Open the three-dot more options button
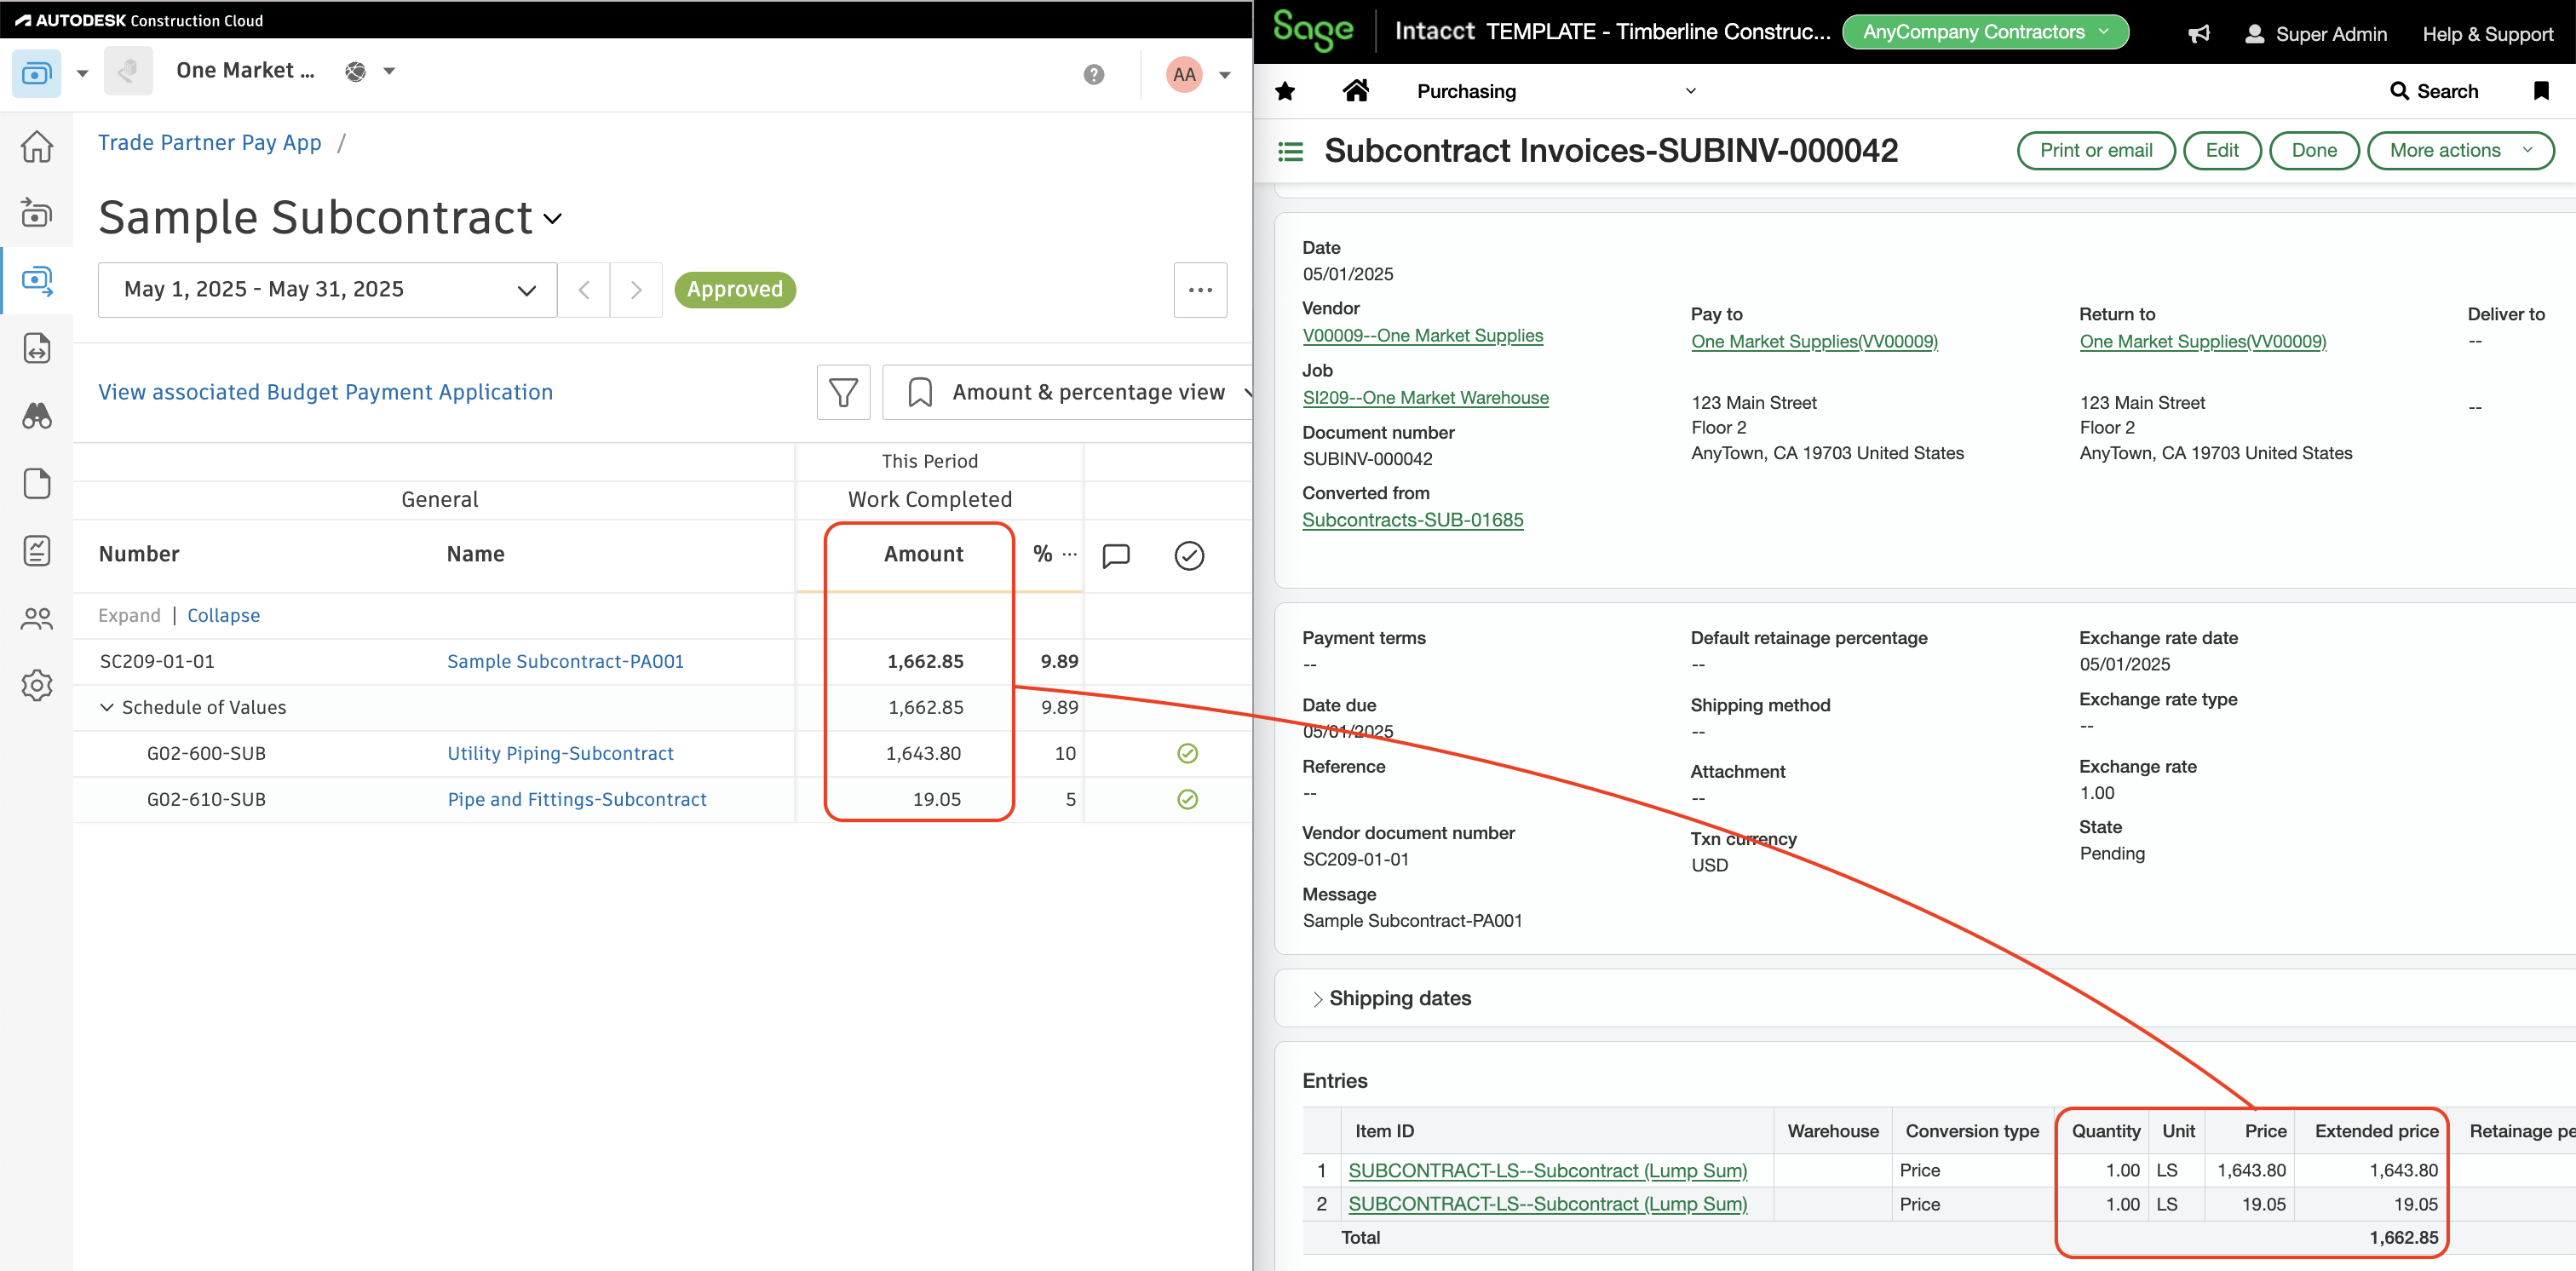The height and width of the screenshot is (1271, 2576). 1200,290
